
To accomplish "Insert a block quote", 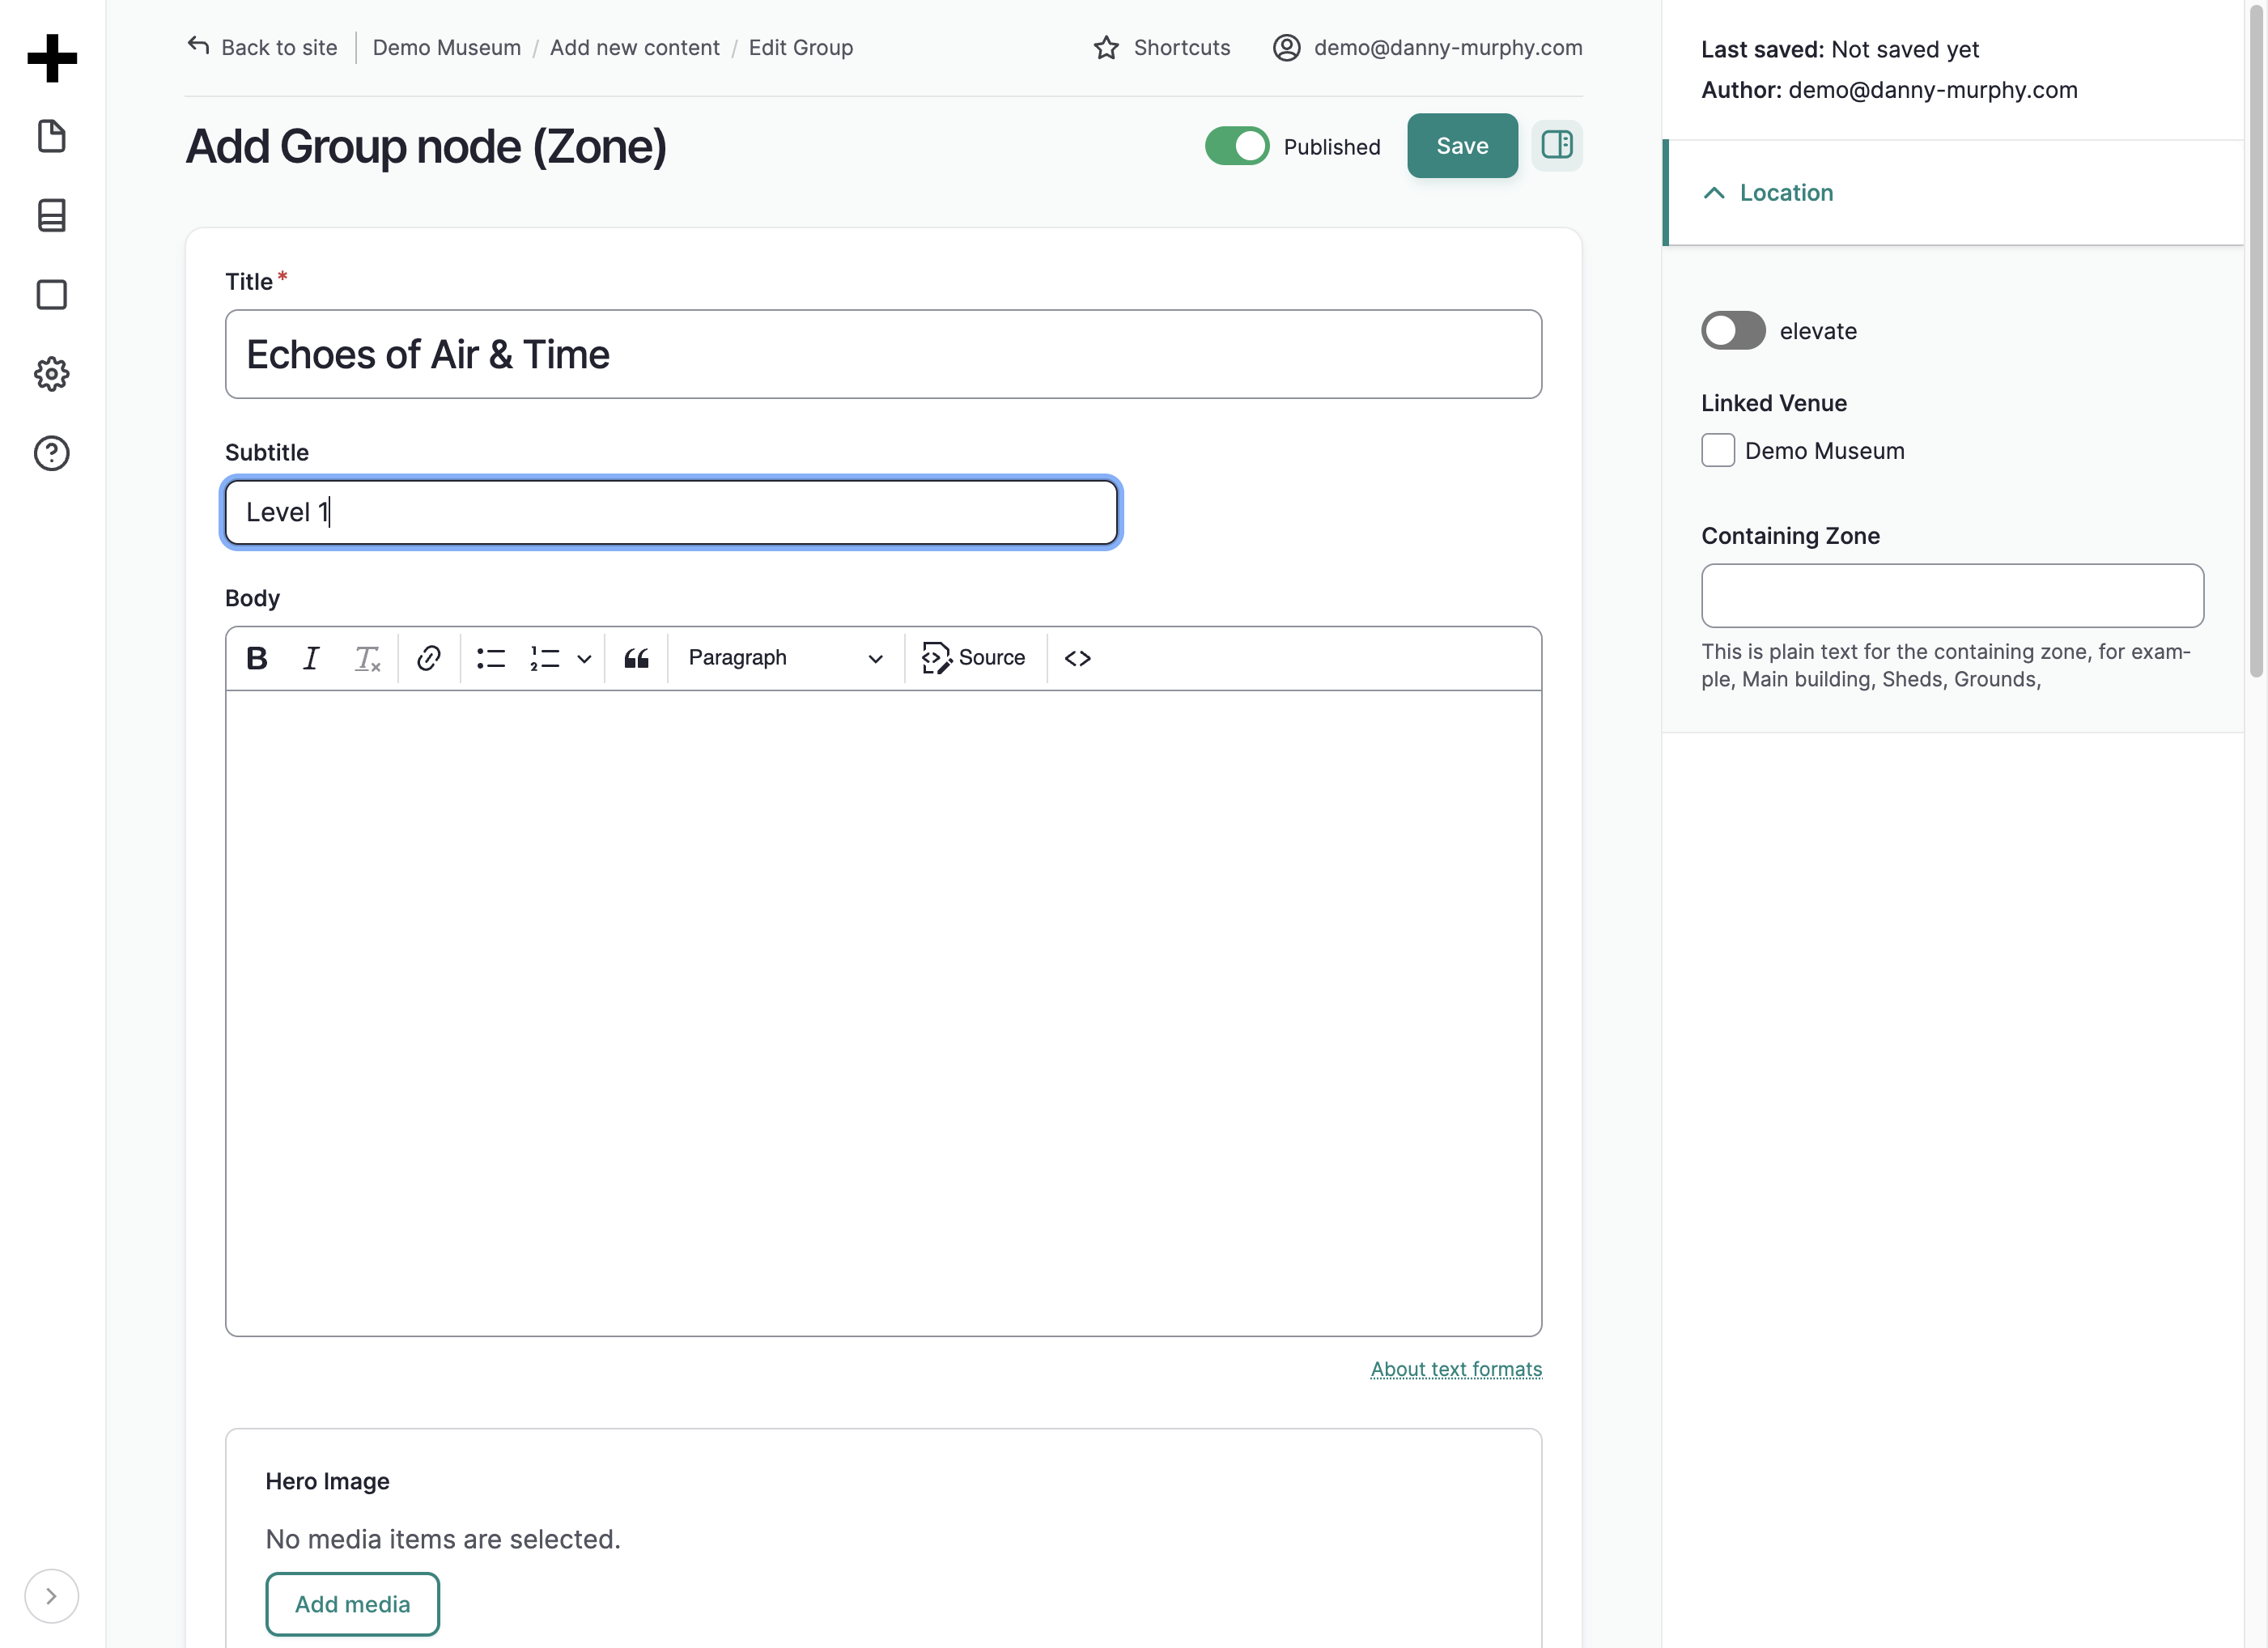I will (x=637, y=658).
